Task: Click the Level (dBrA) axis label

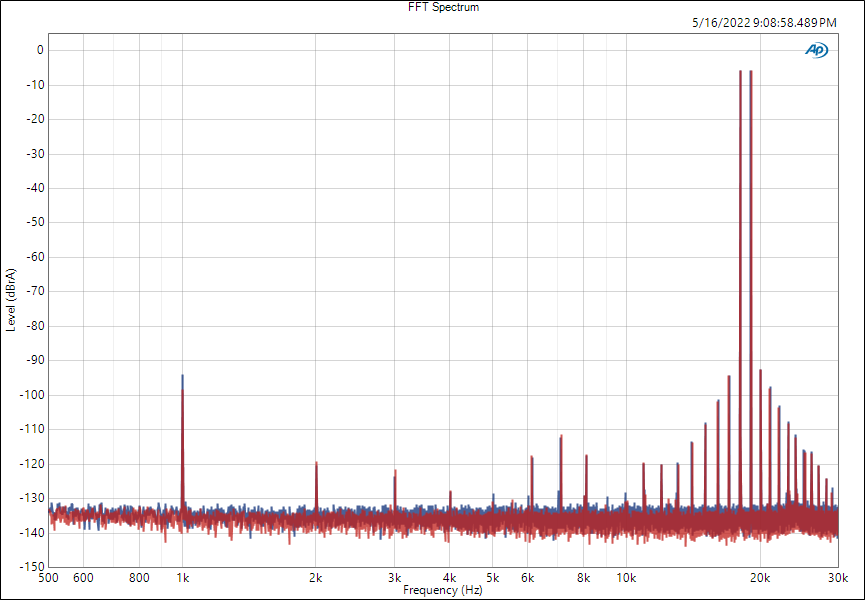Action: click(x=11, y=300)
